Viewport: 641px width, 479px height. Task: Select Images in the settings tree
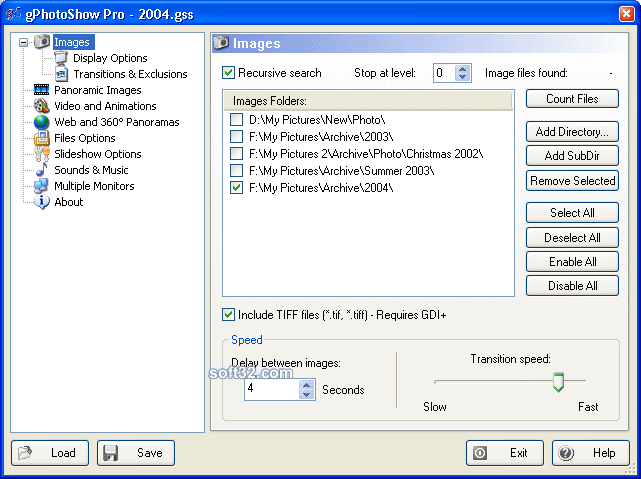coord(72,42)
